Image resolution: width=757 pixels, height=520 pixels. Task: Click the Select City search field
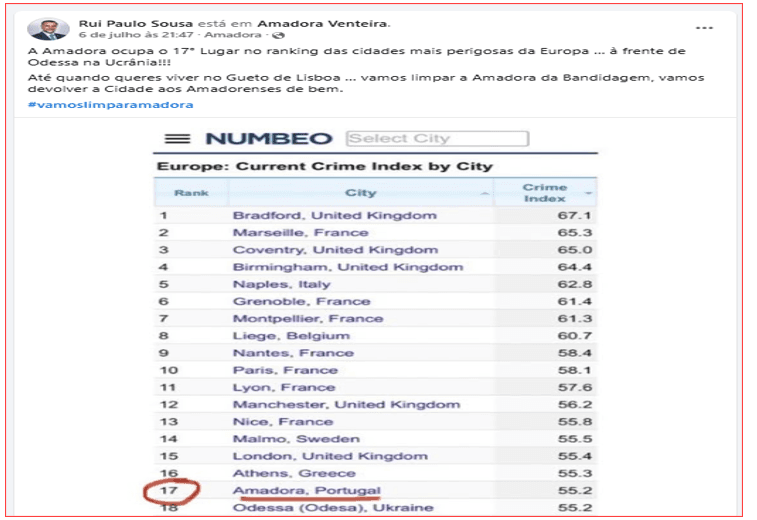[436, 139]
